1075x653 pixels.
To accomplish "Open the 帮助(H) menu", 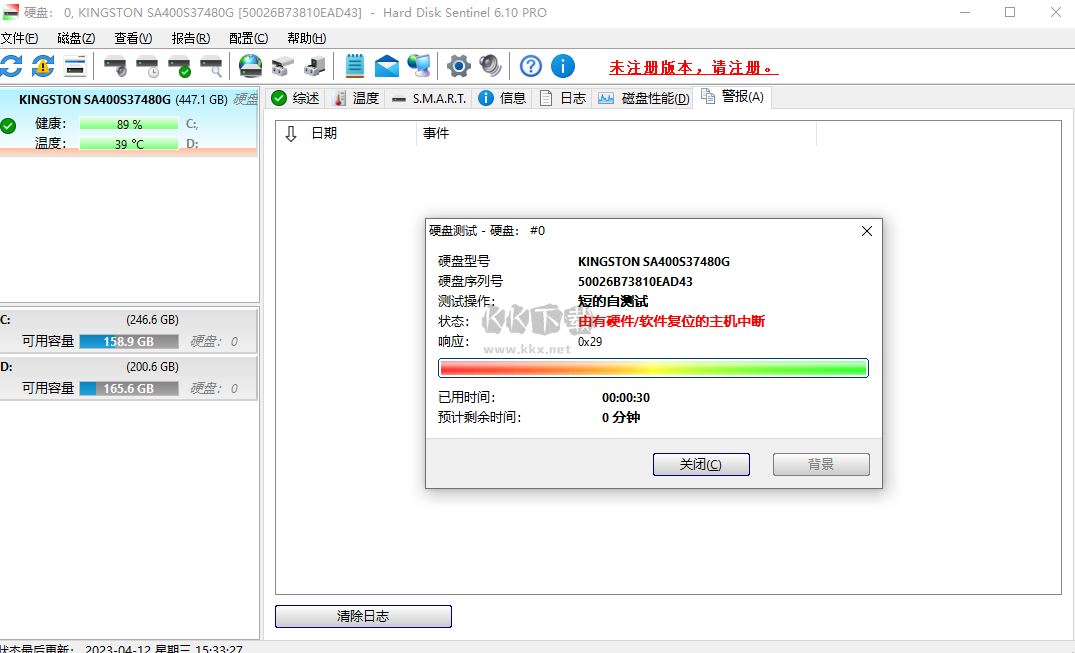I will pos(306,38).
